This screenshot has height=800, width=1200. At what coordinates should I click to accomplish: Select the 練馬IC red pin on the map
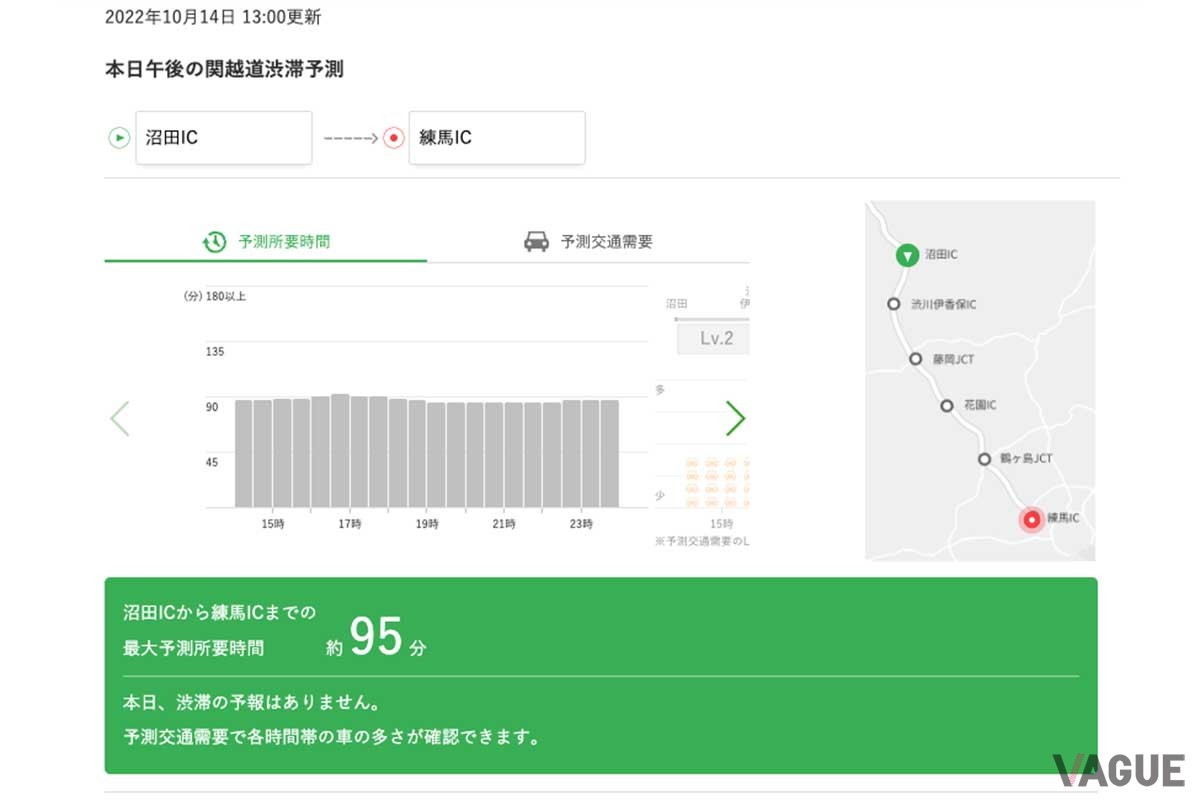click(1032, 520)
